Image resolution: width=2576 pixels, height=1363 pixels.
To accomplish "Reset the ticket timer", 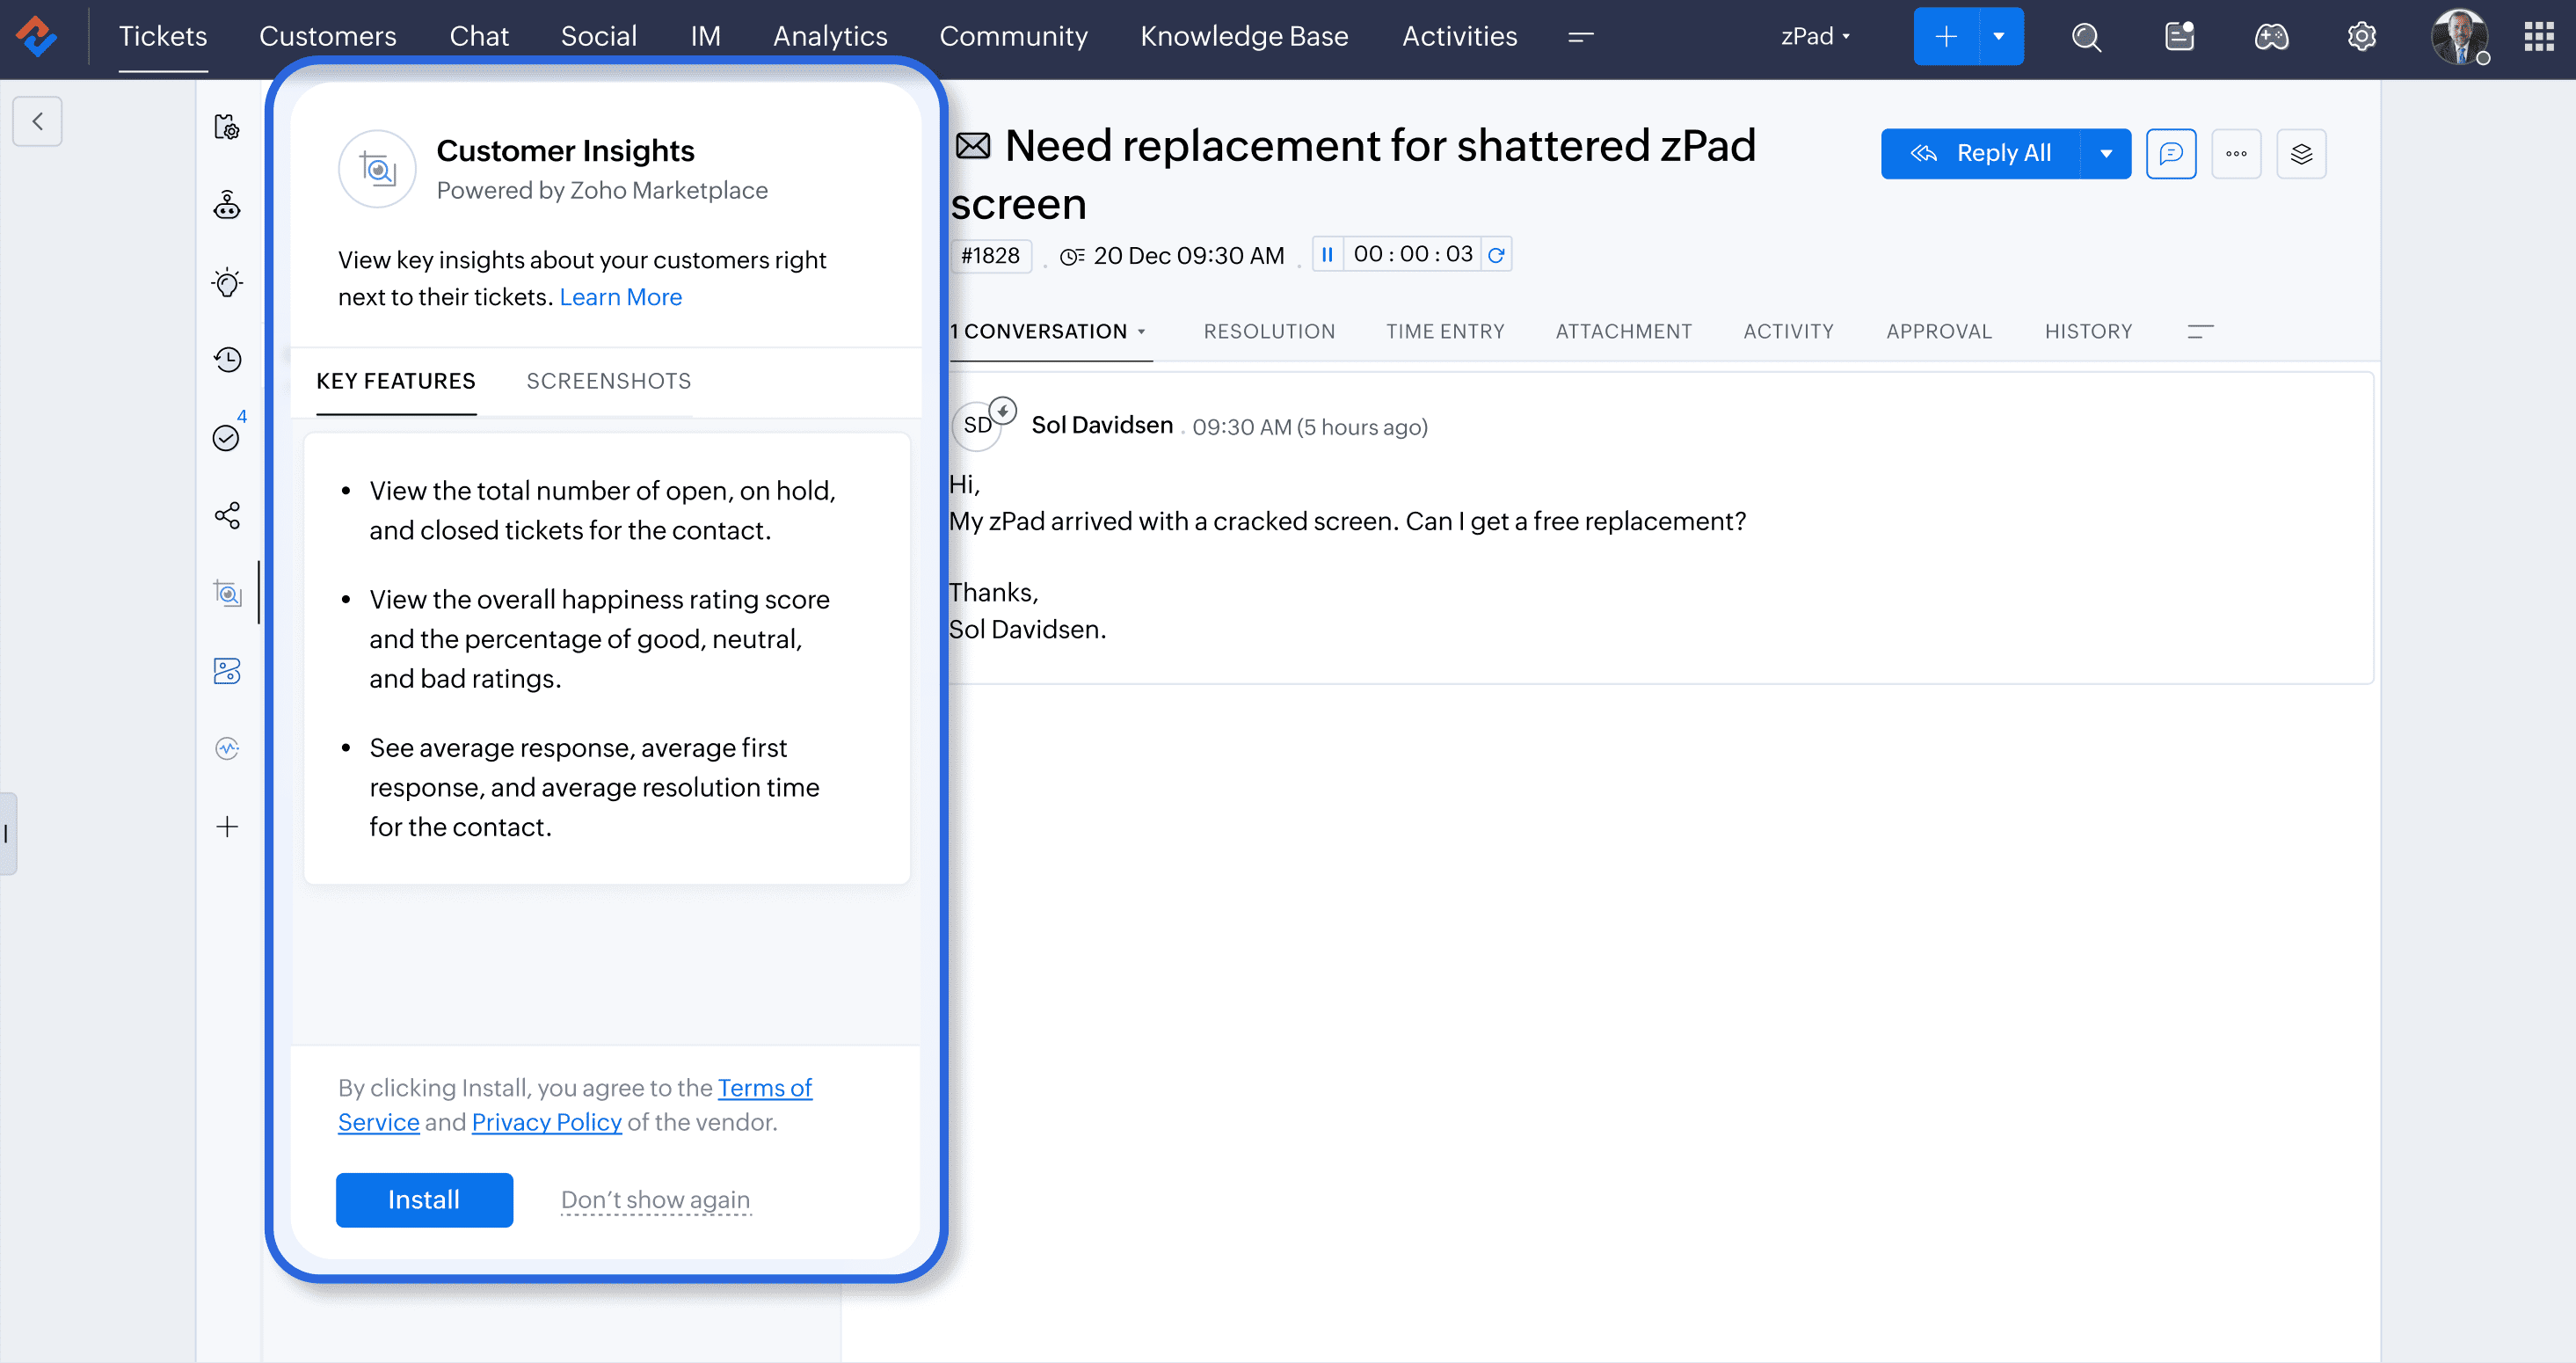I will pos(1496,255).
